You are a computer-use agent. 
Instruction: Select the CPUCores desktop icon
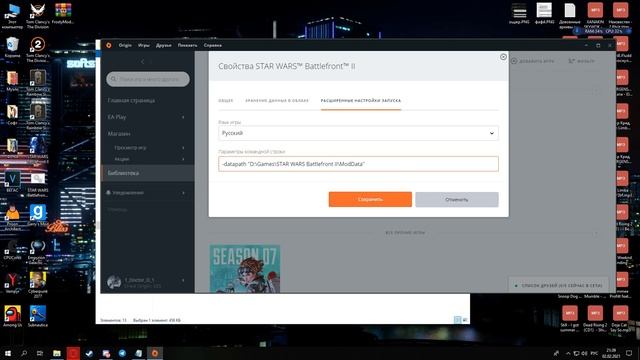pos(12,249)
